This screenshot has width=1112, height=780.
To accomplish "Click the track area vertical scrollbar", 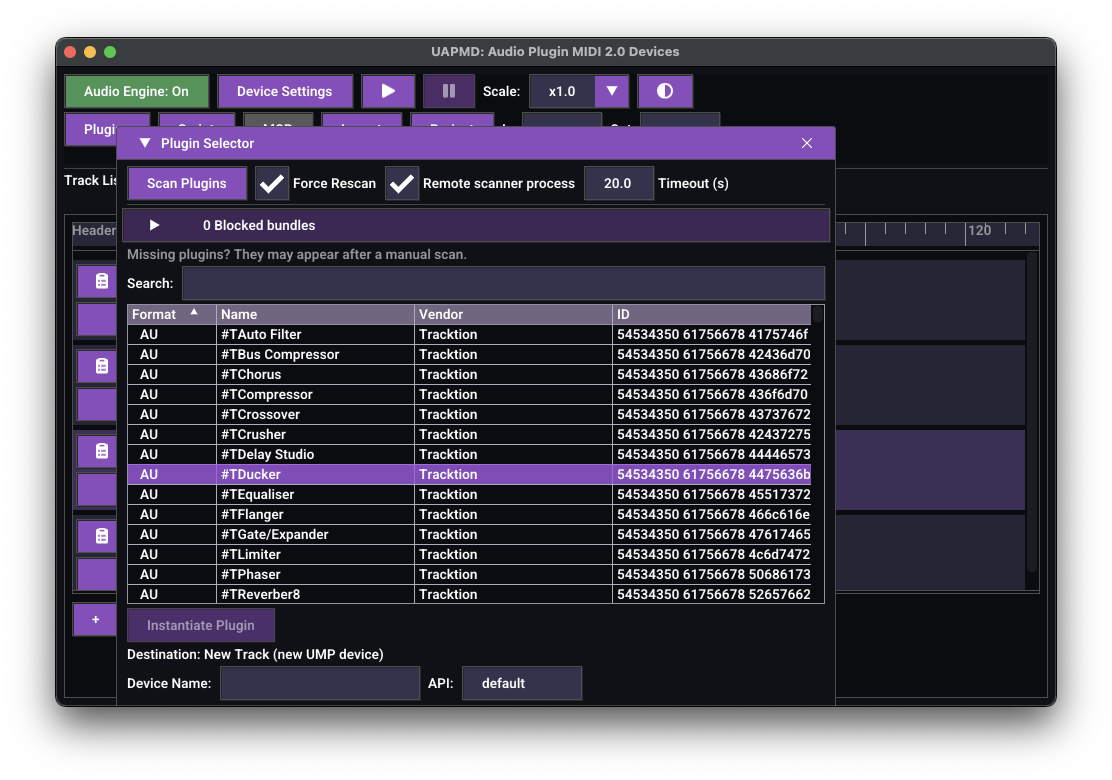I will 1032,413.
